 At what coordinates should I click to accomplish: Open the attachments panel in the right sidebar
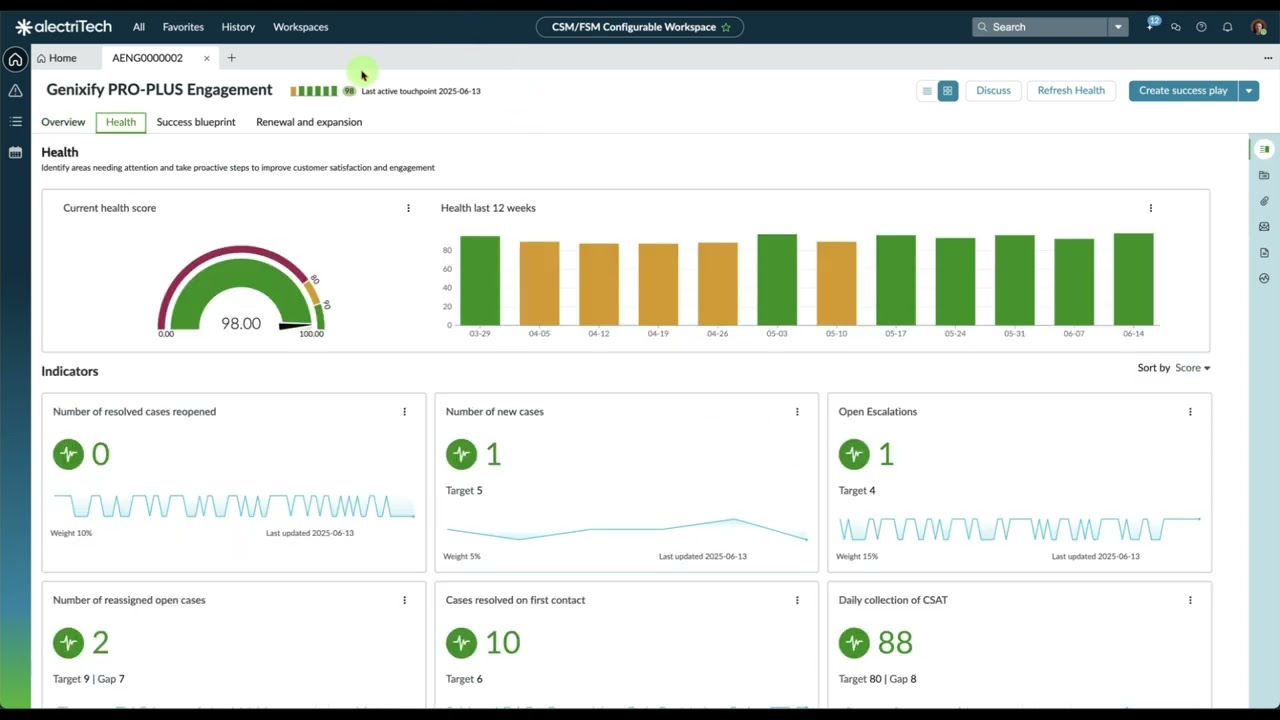click(x=1264, y=201)
